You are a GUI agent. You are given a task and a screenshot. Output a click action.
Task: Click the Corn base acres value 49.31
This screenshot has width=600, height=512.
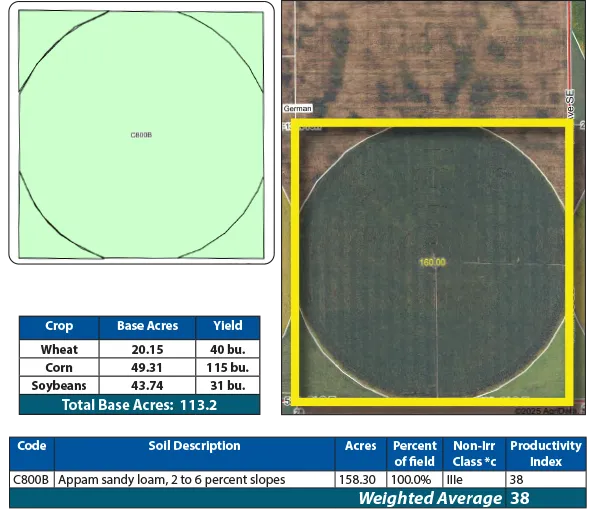pos(147,368)
